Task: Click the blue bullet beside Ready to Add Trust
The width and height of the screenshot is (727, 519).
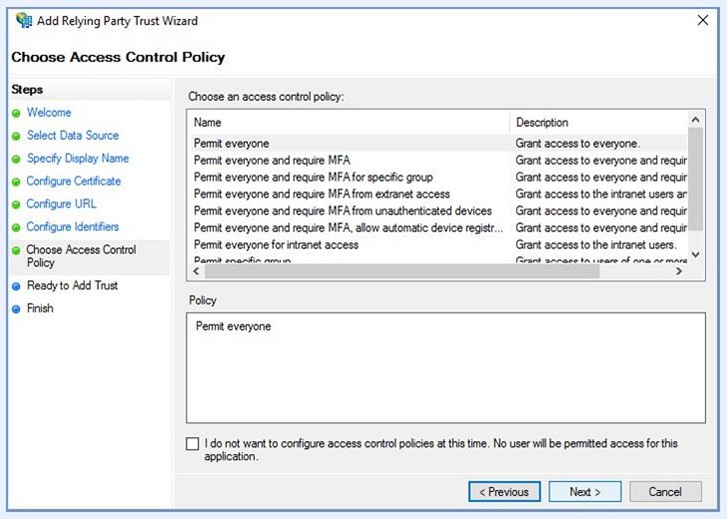Action: 16,286
